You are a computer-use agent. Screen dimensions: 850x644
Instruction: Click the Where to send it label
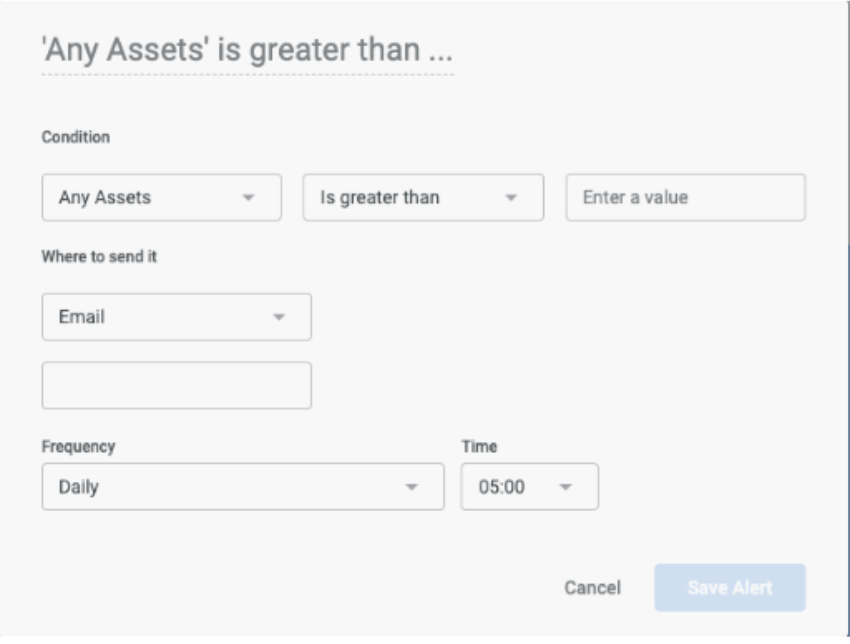99,256
